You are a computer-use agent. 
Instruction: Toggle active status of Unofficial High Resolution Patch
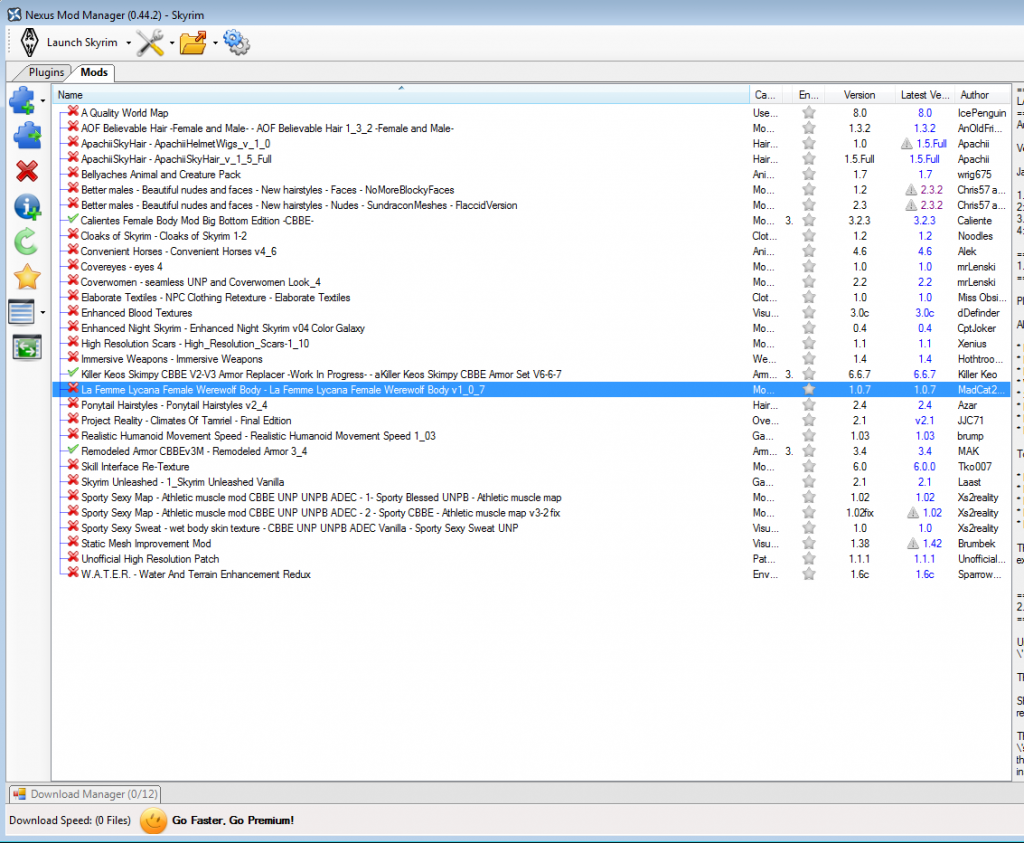tap(73, 558)
